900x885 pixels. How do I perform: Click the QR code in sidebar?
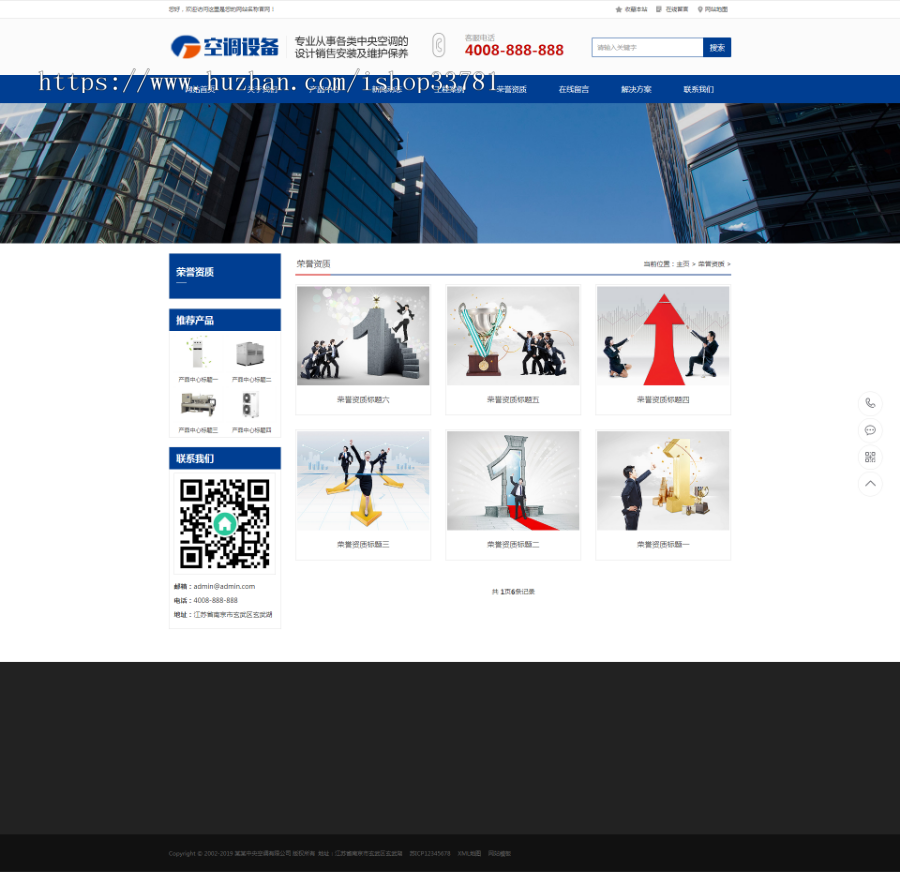(224, 523)
